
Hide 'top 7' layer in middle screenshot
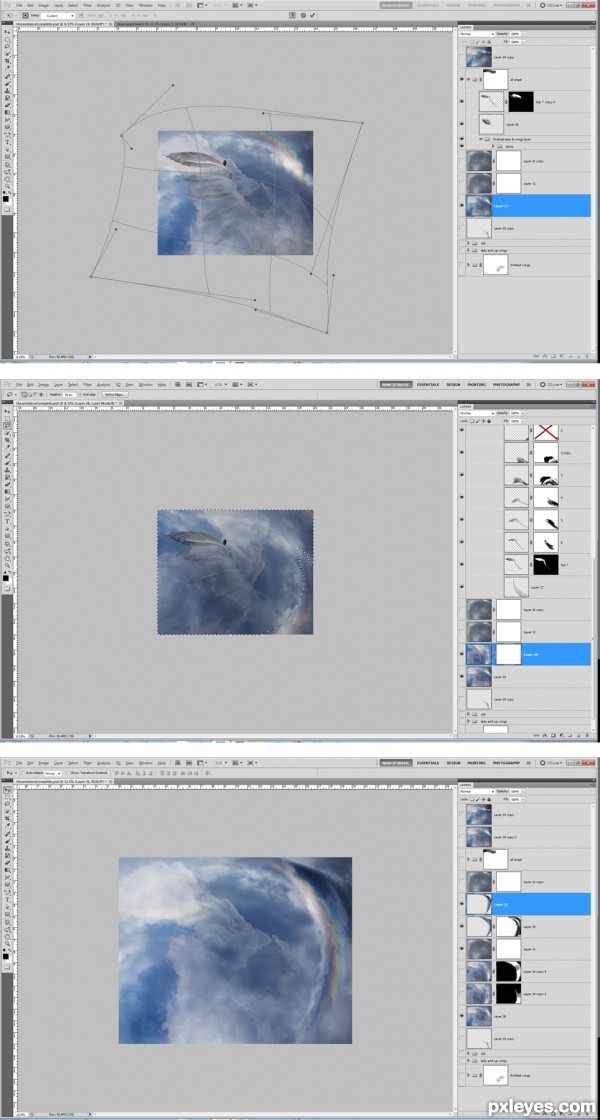462,564
